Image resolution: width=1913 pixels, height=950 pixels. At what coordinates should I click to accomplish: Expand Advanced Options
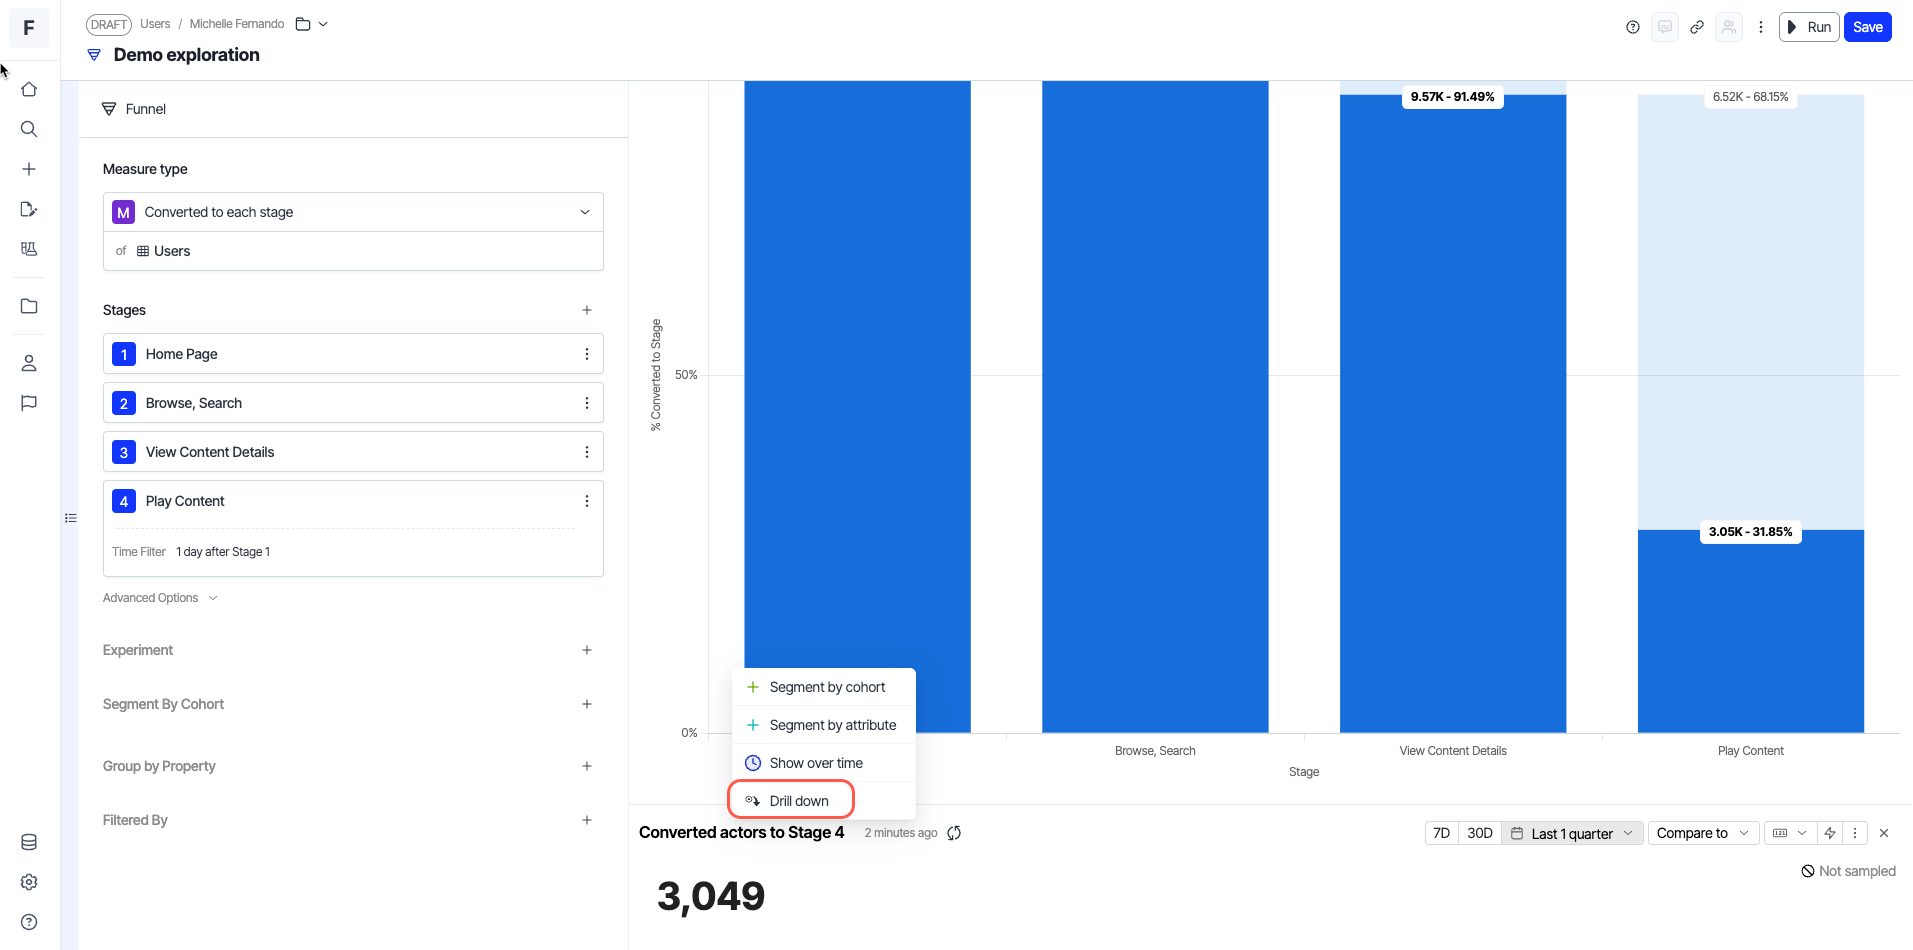coord(160,598)
